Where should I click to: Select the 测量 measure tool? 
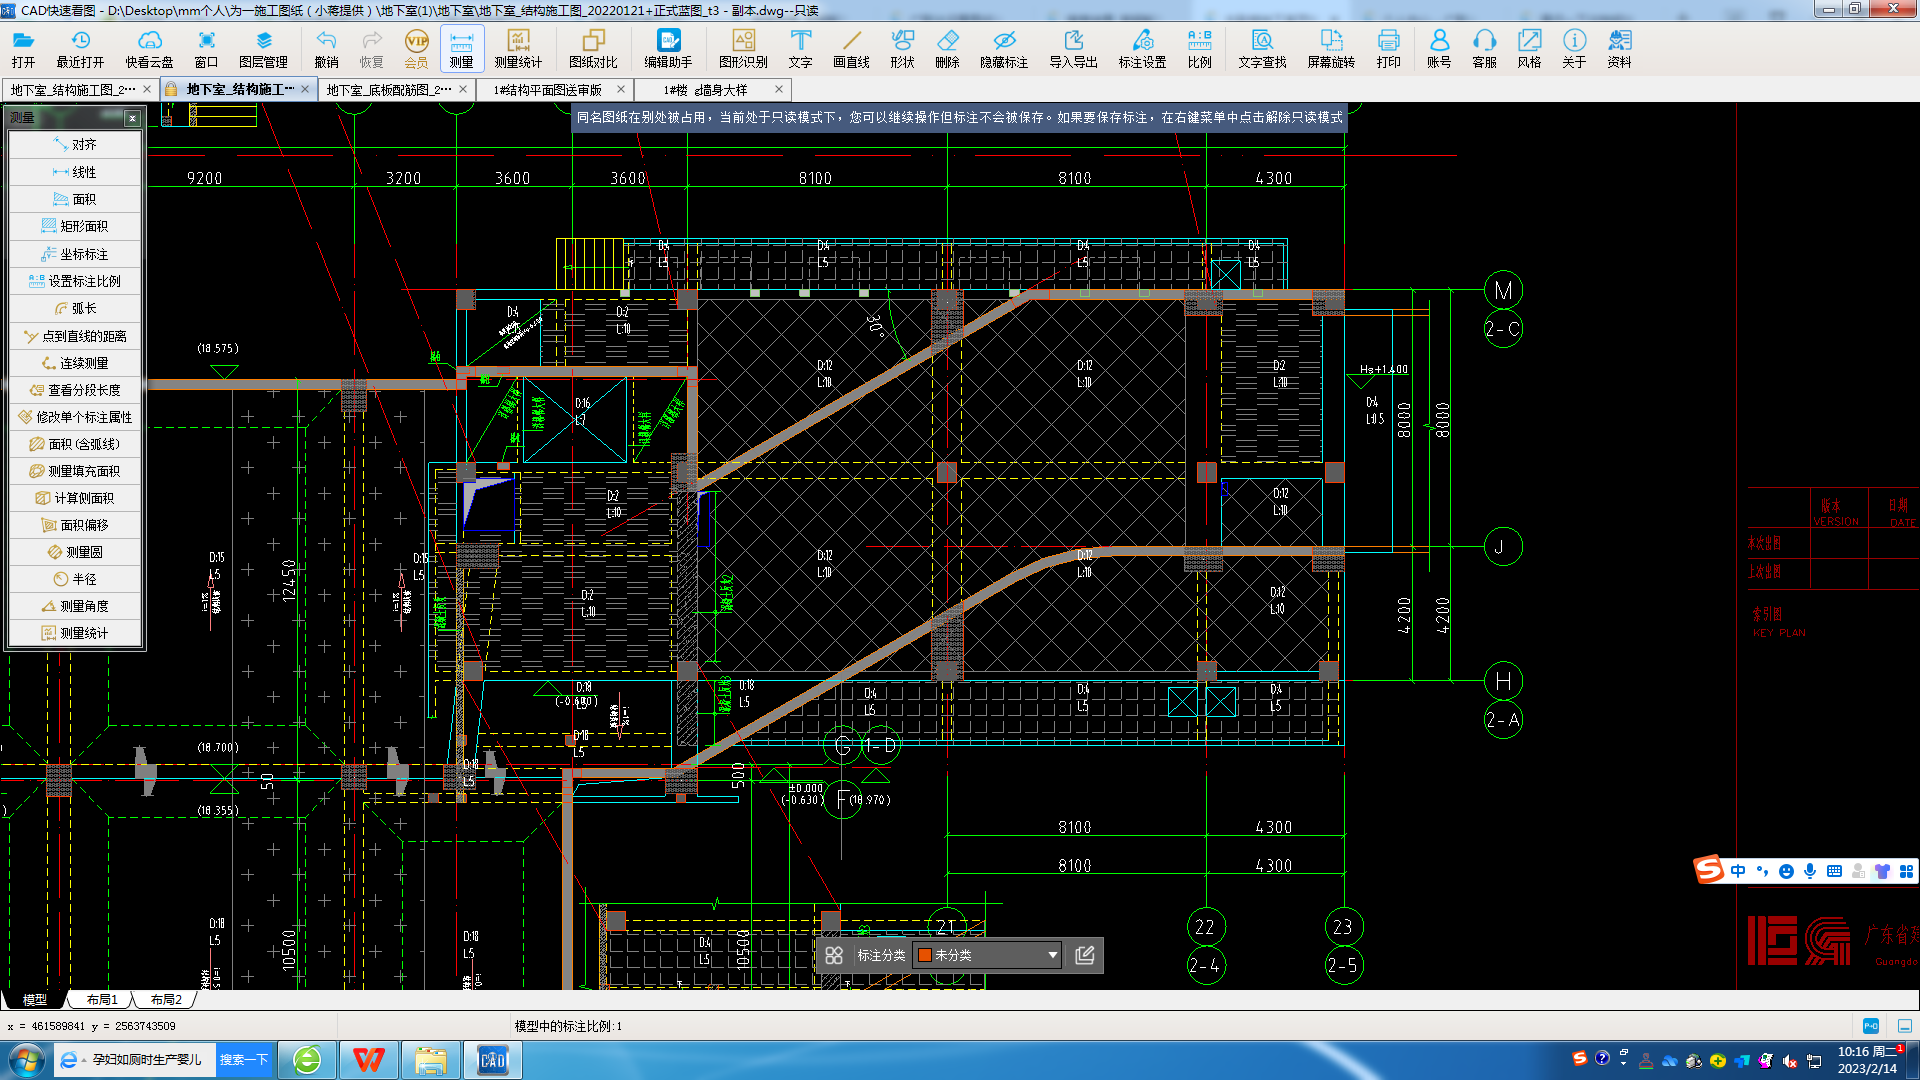pos(461,48)
